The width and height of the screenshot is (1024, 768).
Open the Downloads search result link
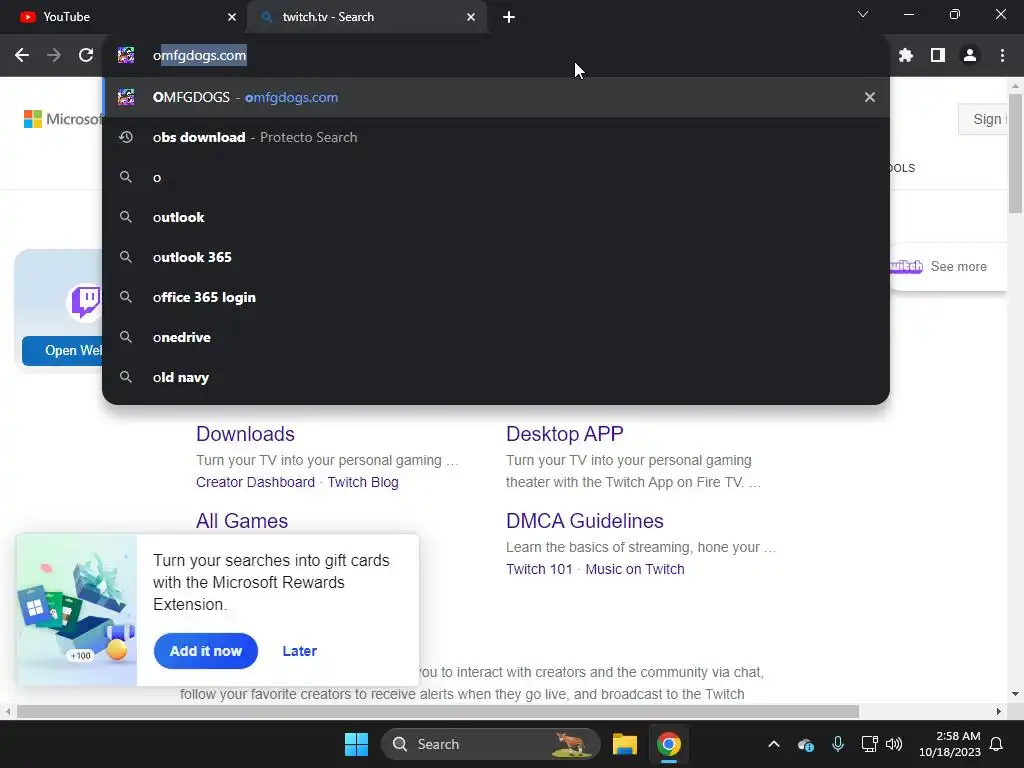point(245,434)
